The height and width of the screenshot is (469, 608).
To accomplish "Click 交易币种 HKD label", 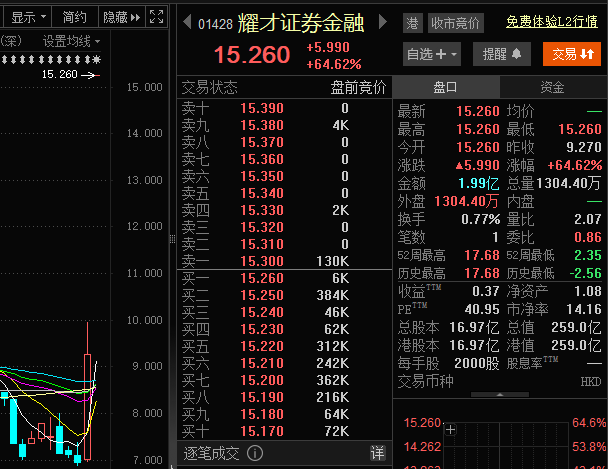I will 591,382.
